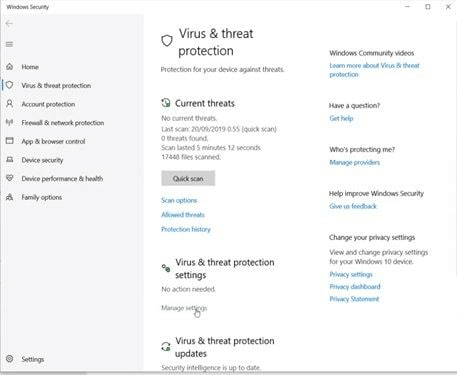Open Device performance & health page

62,179
